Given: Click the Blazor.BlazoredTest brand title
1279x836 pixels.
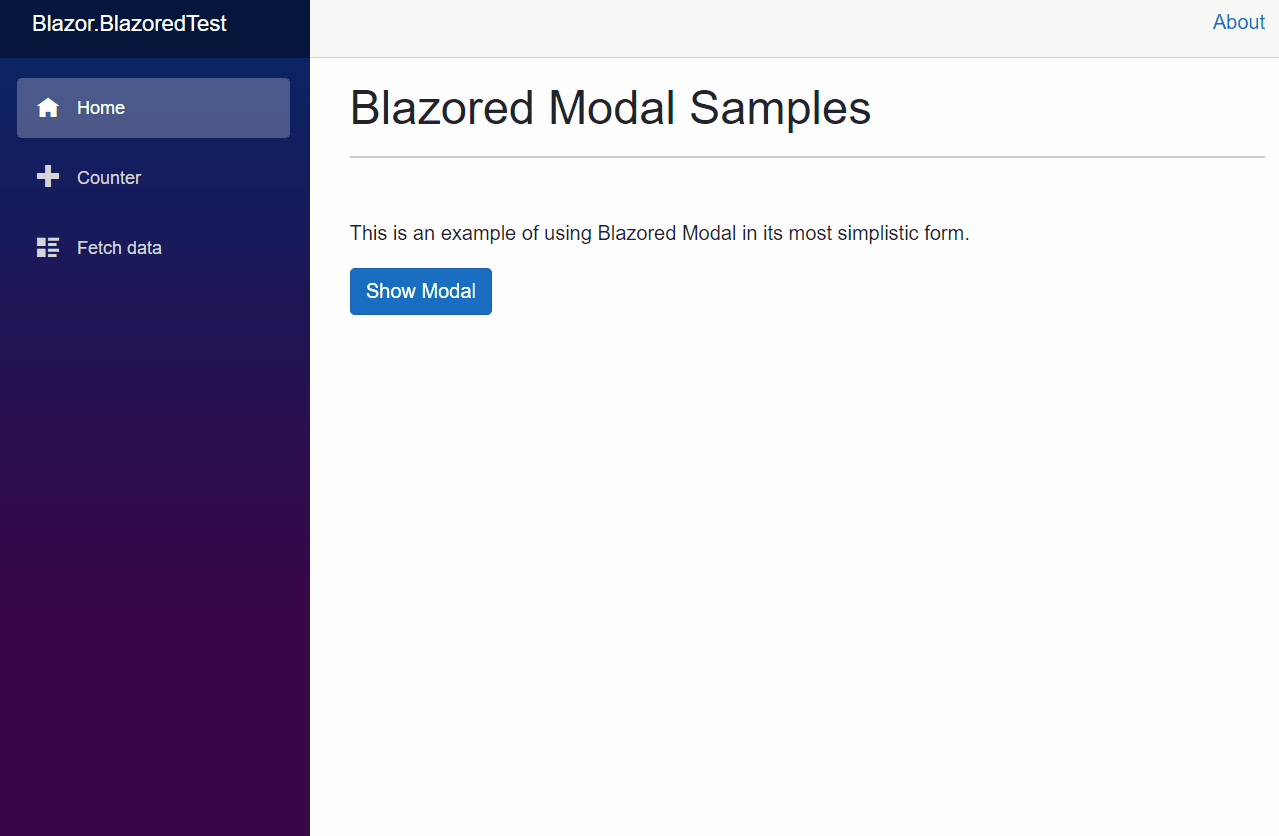Looking at the screenshot, I should click(x=130, y=23).
